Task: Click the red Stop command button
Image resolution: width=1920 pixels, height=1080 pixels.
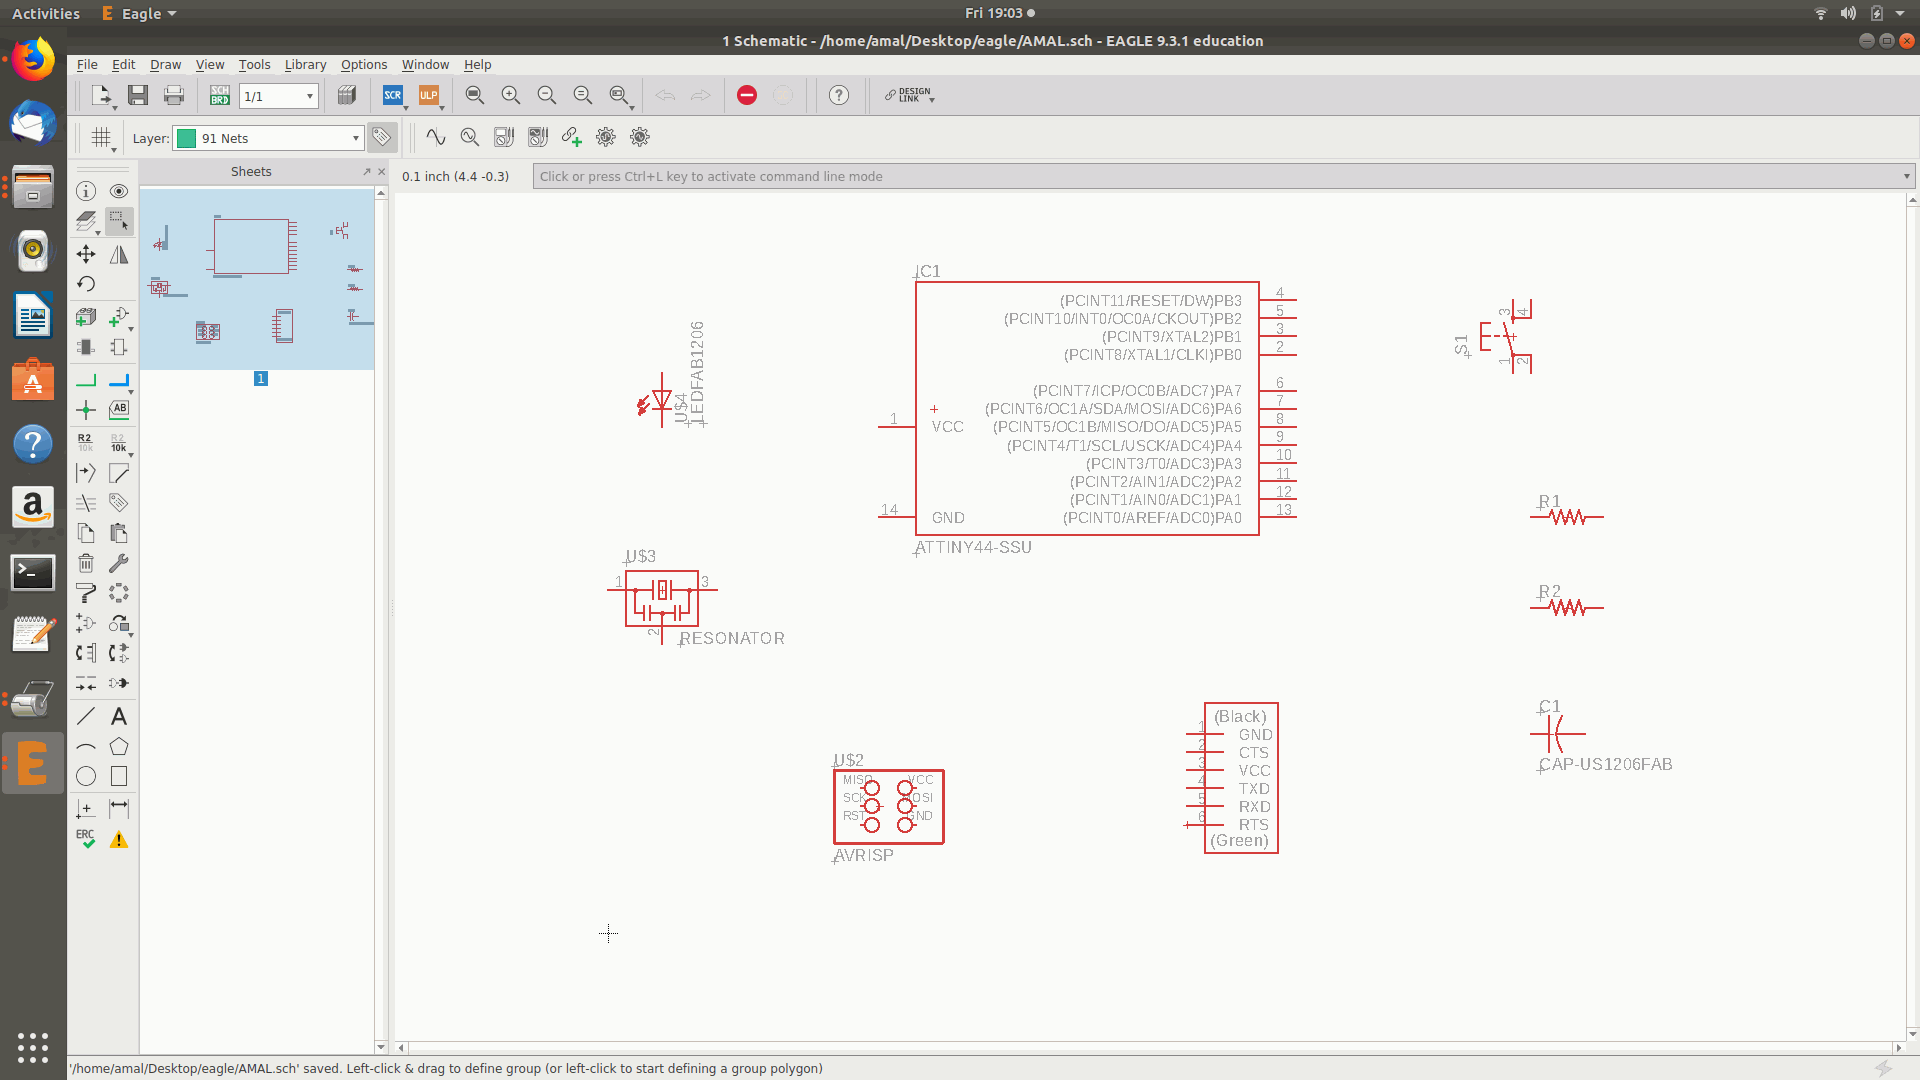Action: pyautogui.click(x=747, y=95)
